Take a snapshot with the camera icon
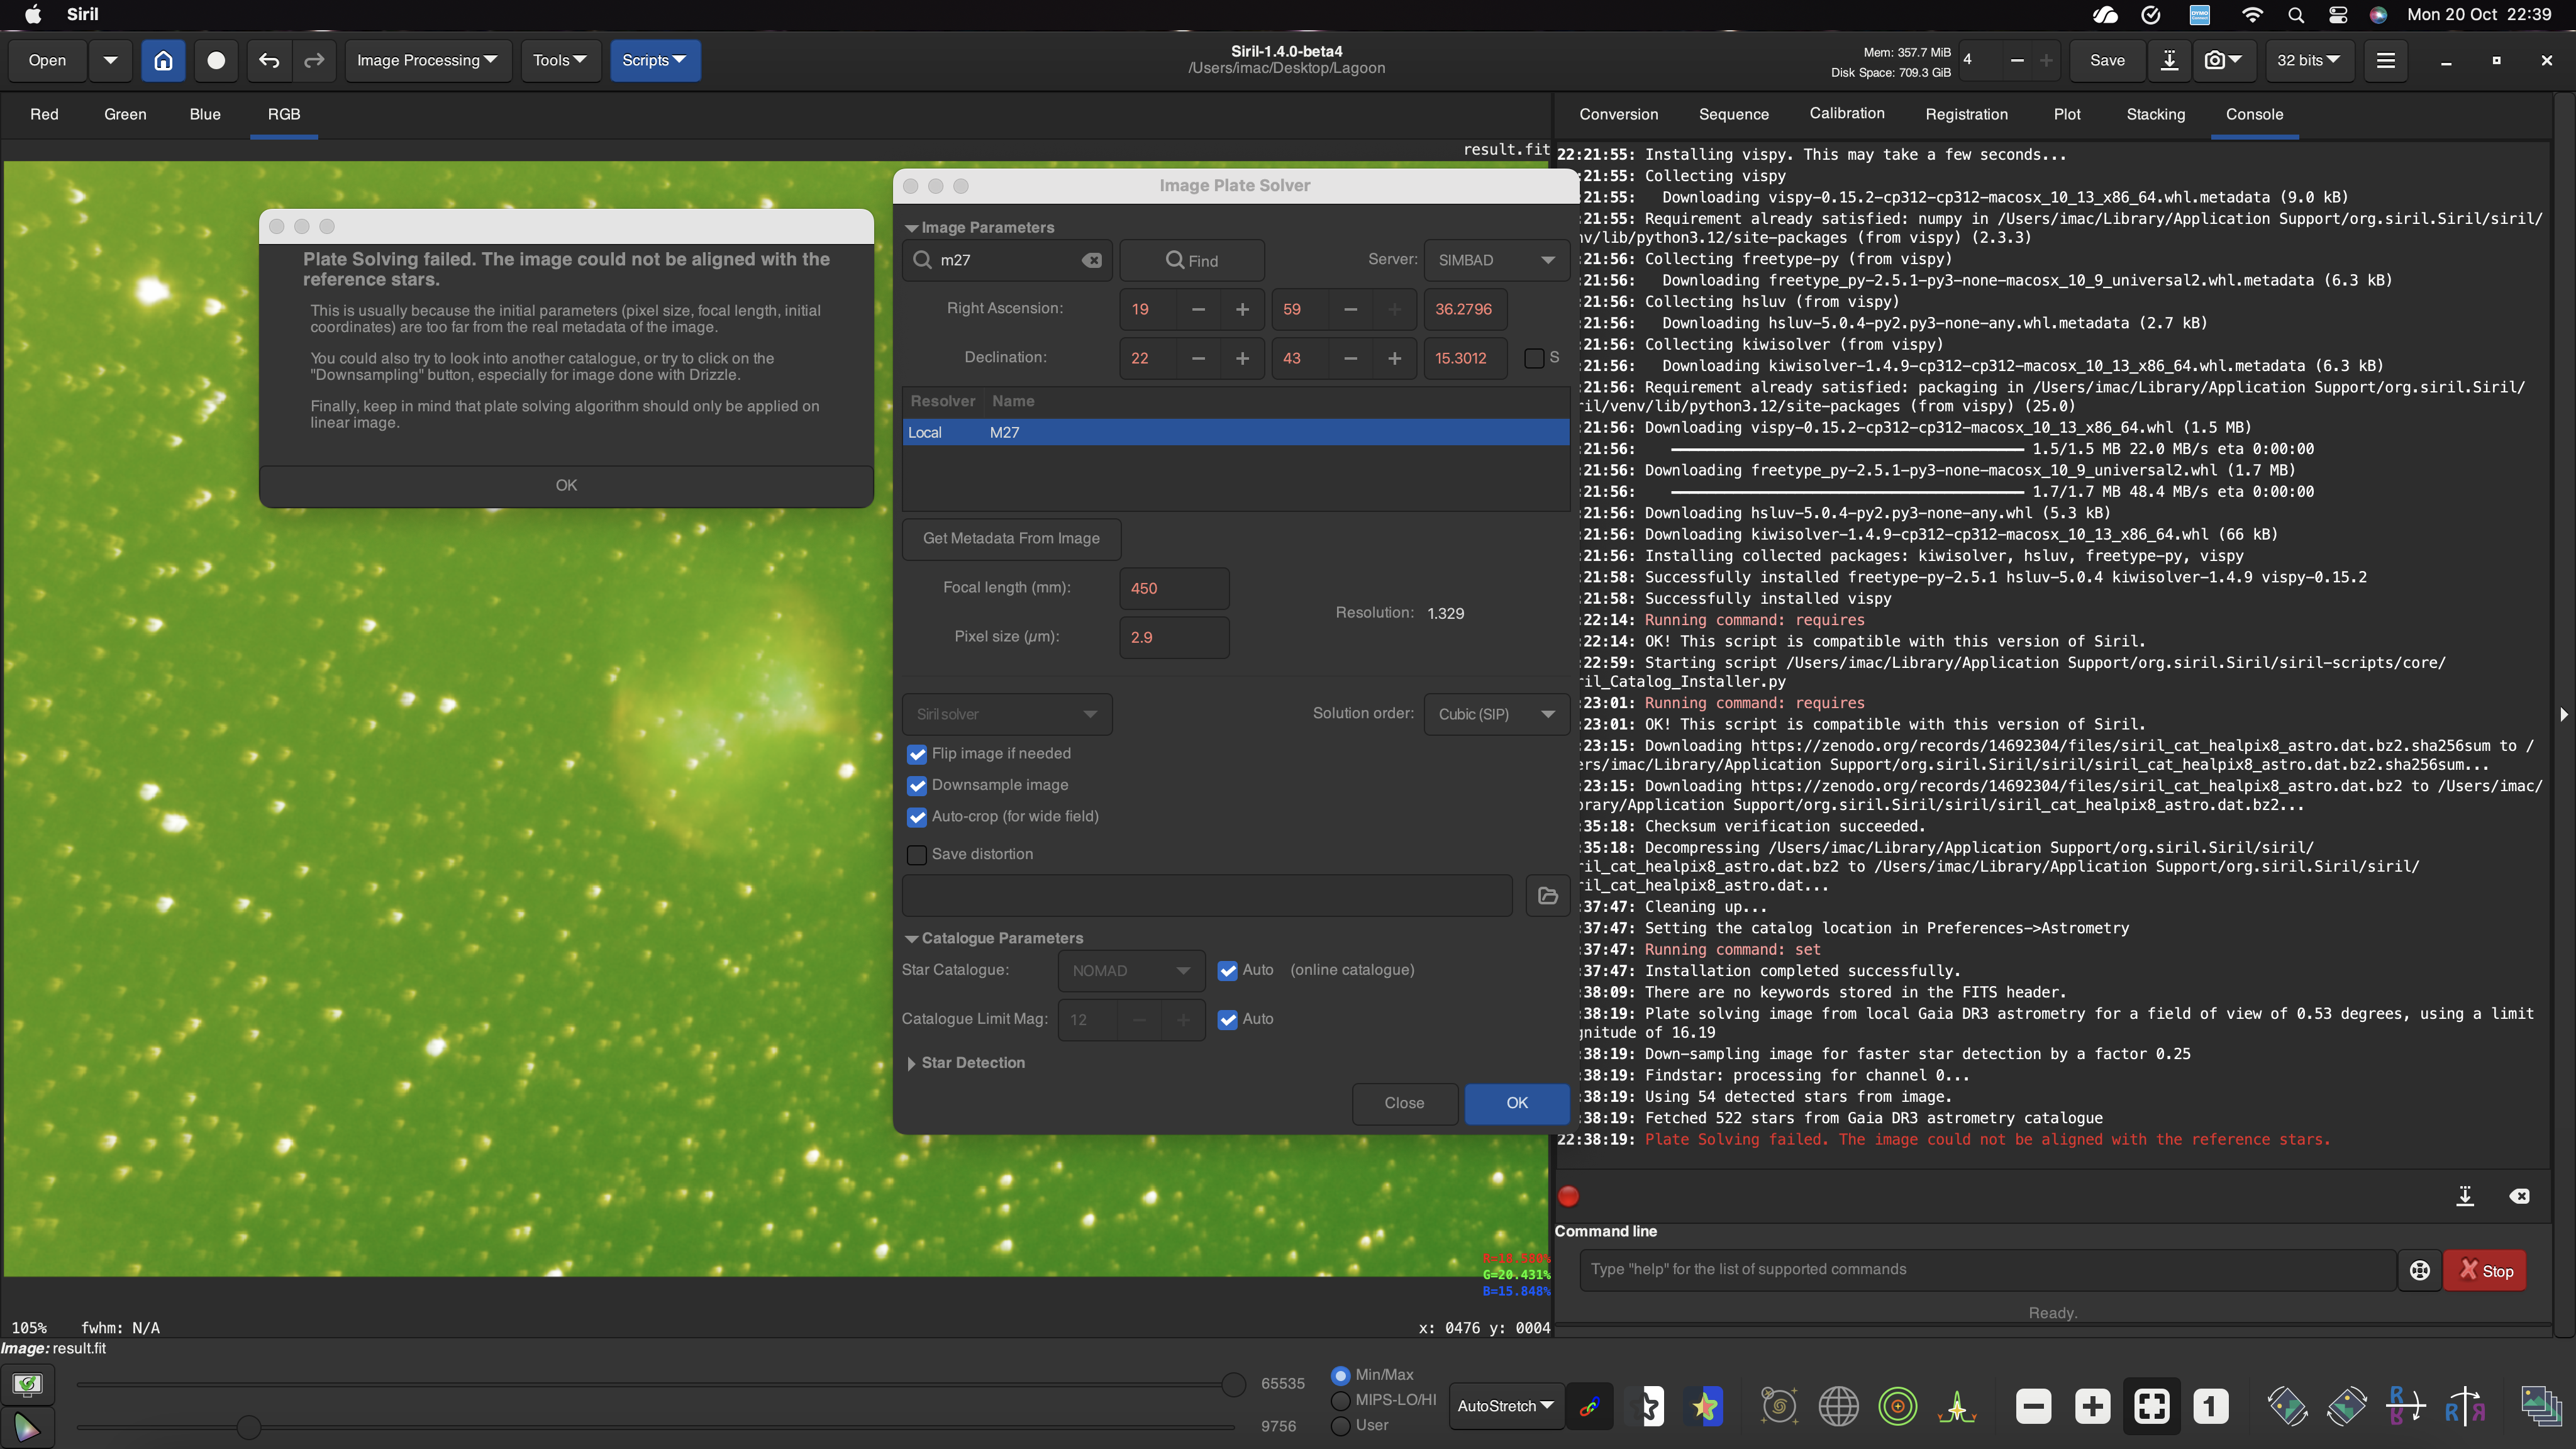The height and width of the screenshot is (1449, 2576). (2214, 60)
